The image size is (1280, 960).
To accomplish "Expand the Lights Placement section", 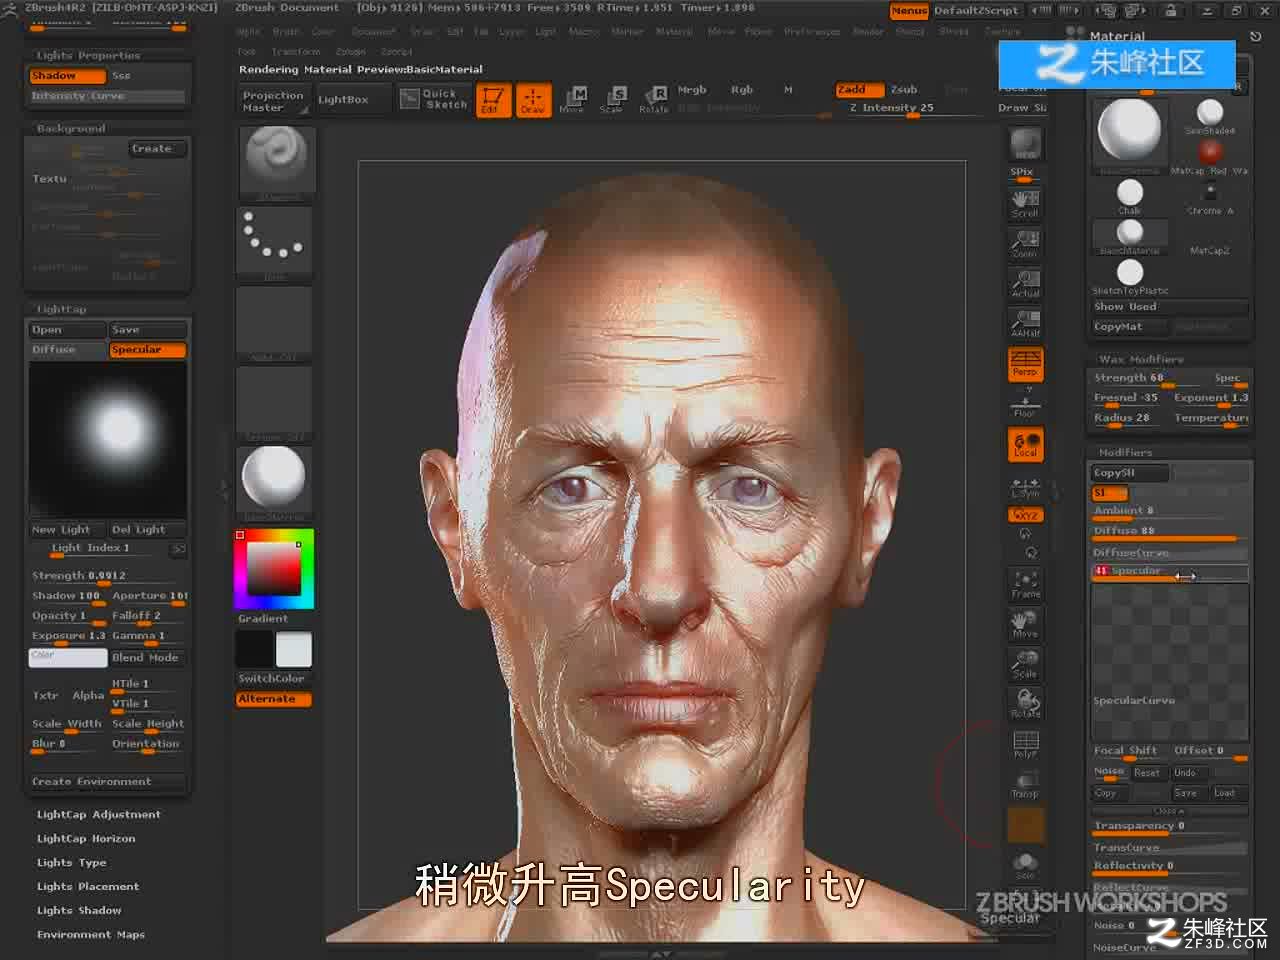I will point(87,887).
